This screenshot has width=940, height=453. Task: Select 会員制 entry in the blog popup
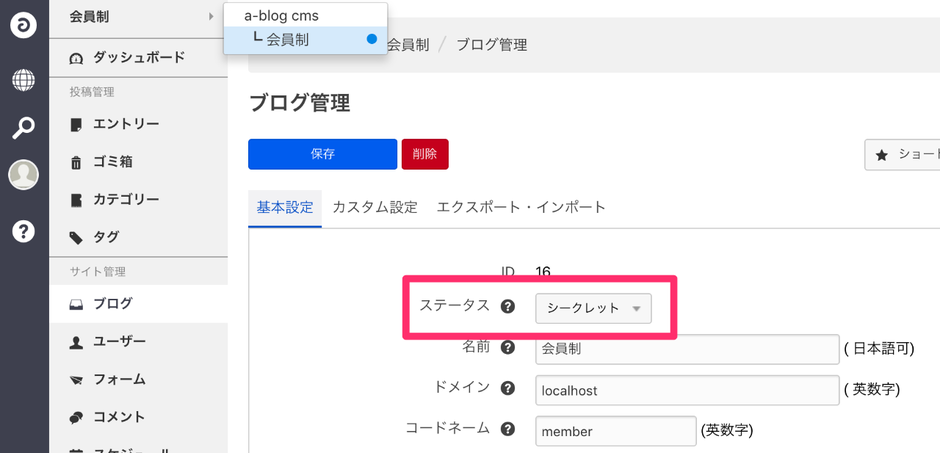288,40
